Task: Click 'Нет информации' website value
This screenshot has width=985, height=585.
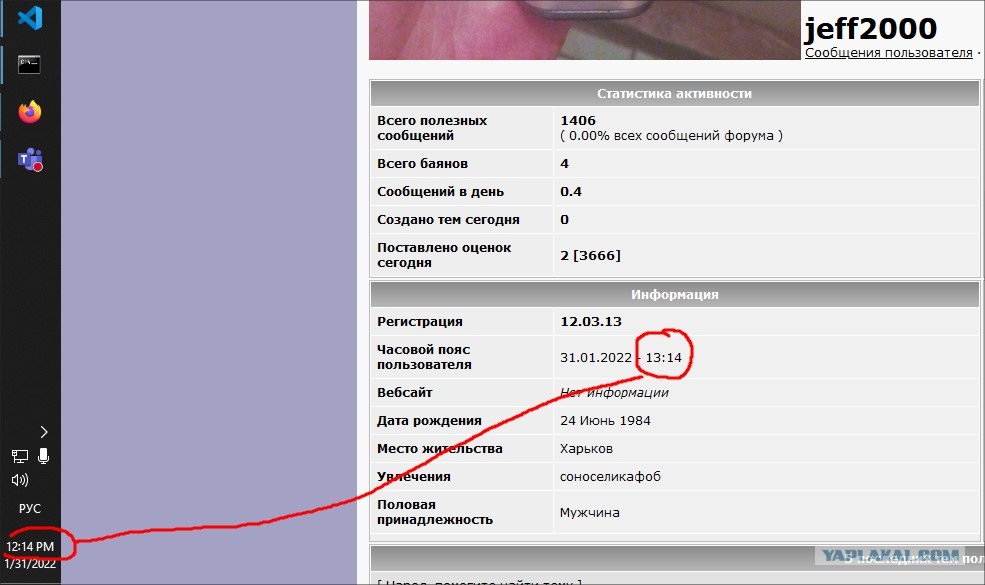Action: pyautogui.click(x=614, y=393)
